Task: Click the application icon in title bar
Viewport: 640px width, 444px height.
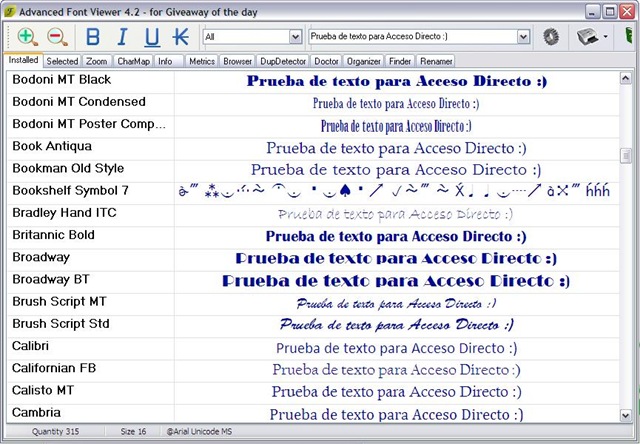Action: click(10, 11)
